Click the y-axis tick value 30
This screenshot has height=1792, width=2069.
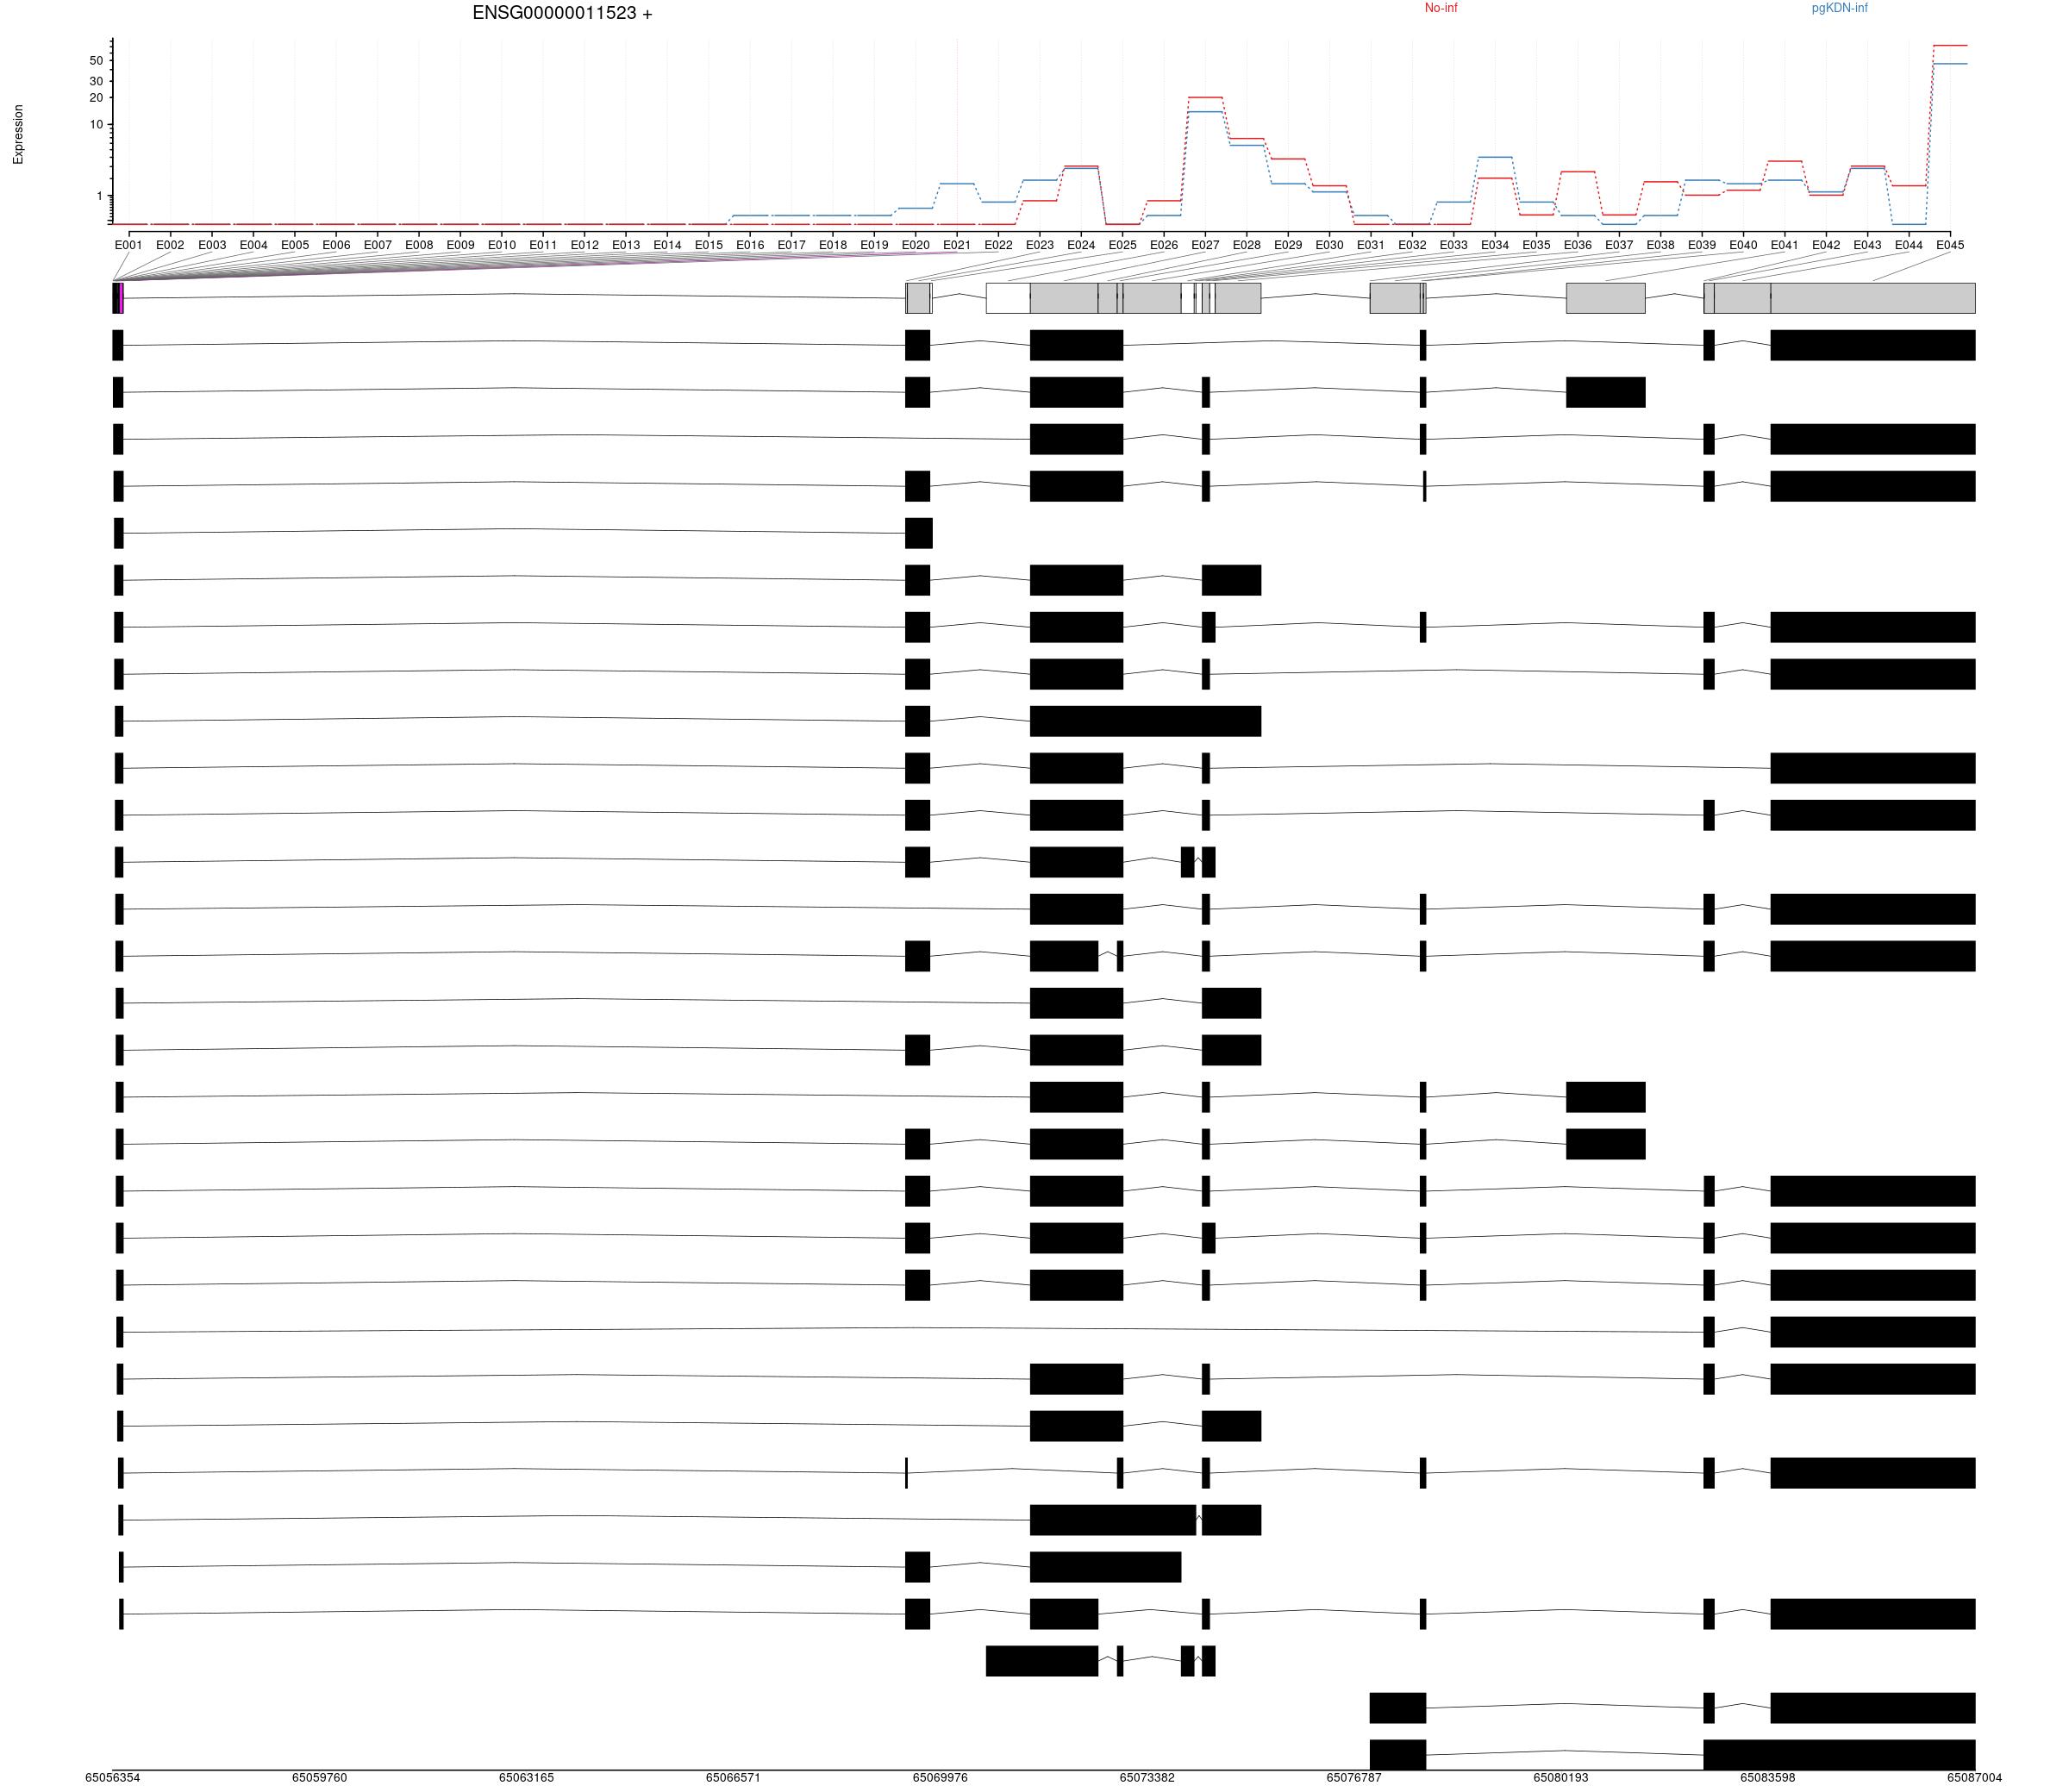pos(96,81)
